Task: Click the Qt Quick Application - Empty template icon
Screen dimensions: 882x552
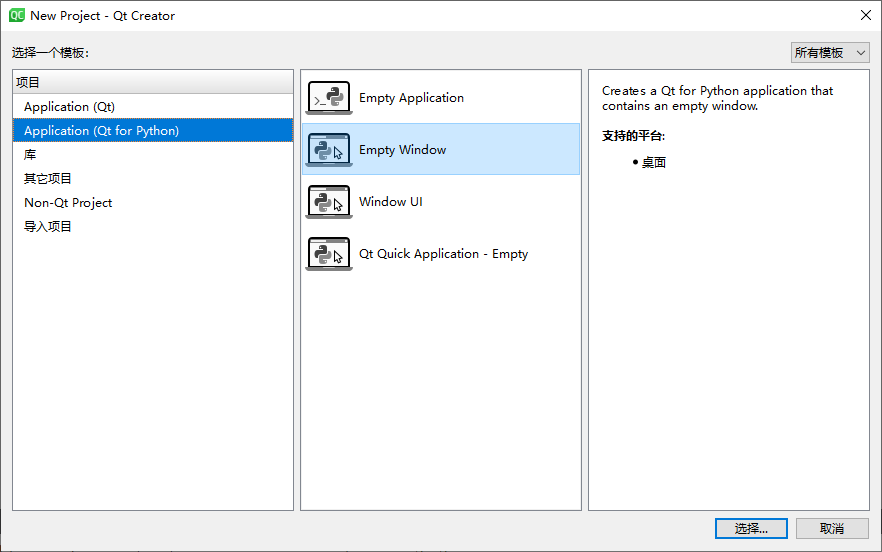Action: pyautogui.click(x=329, y=254)
